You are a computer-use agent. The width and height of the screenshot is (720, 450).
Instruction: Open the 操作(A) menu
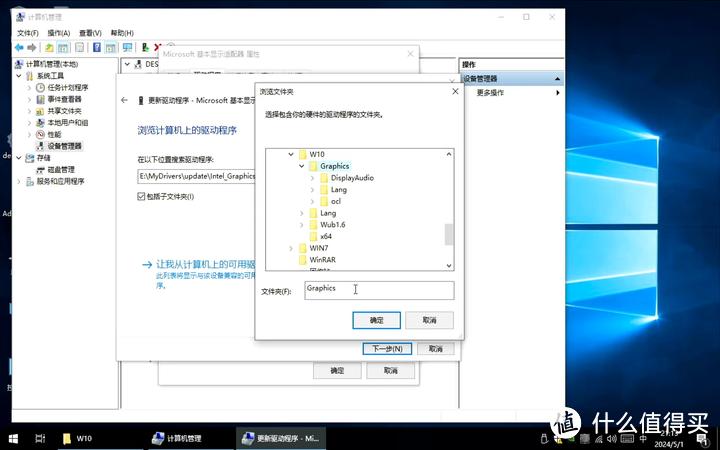(x=57, y=32)
